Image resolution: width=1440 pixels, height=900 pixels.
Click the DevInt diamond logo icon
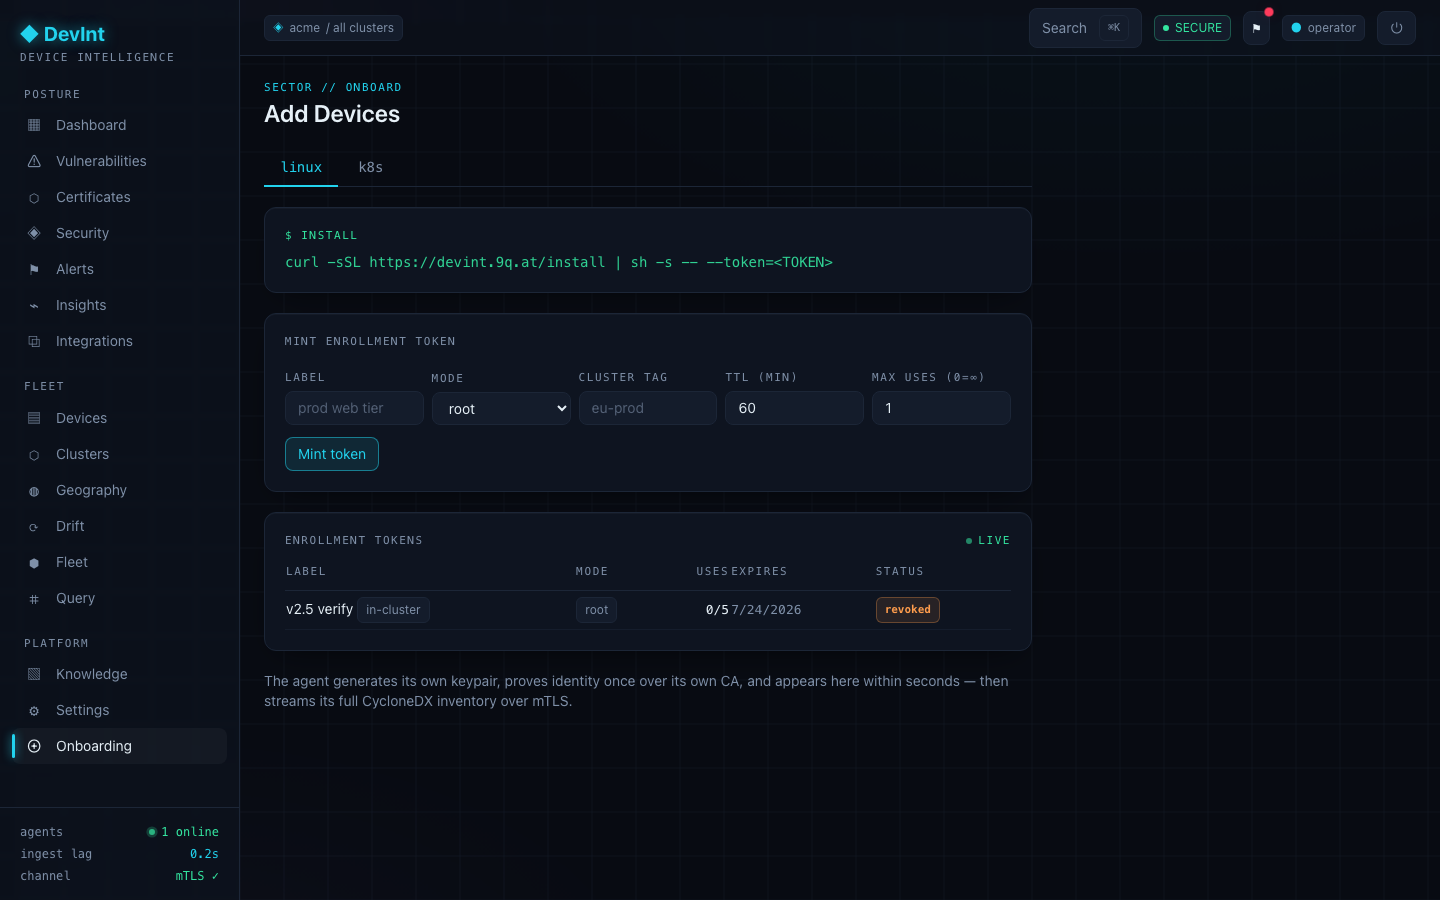tap(29, 34)
